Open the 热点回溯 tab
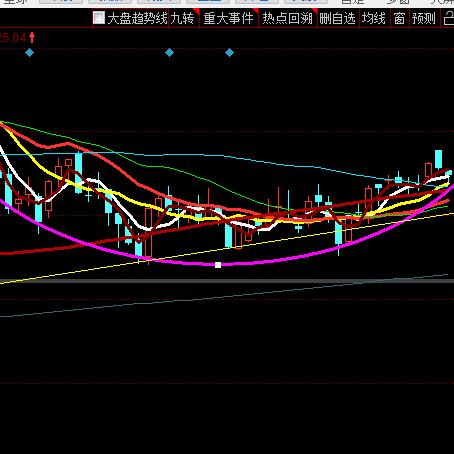This screenshot has height=454, width=454. pyautogui.click(x=287, y=18)
